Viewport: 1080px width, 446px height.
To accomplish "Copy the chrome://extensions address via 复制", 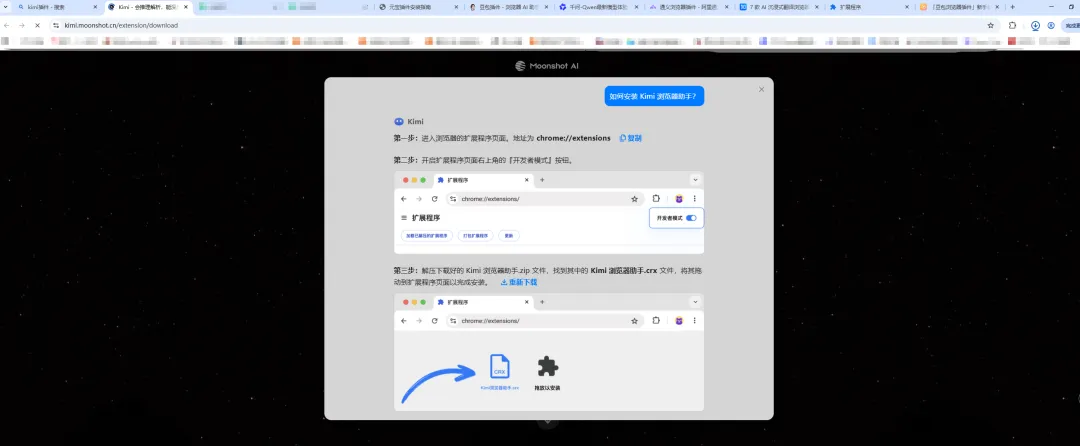I will click(631, 138).
